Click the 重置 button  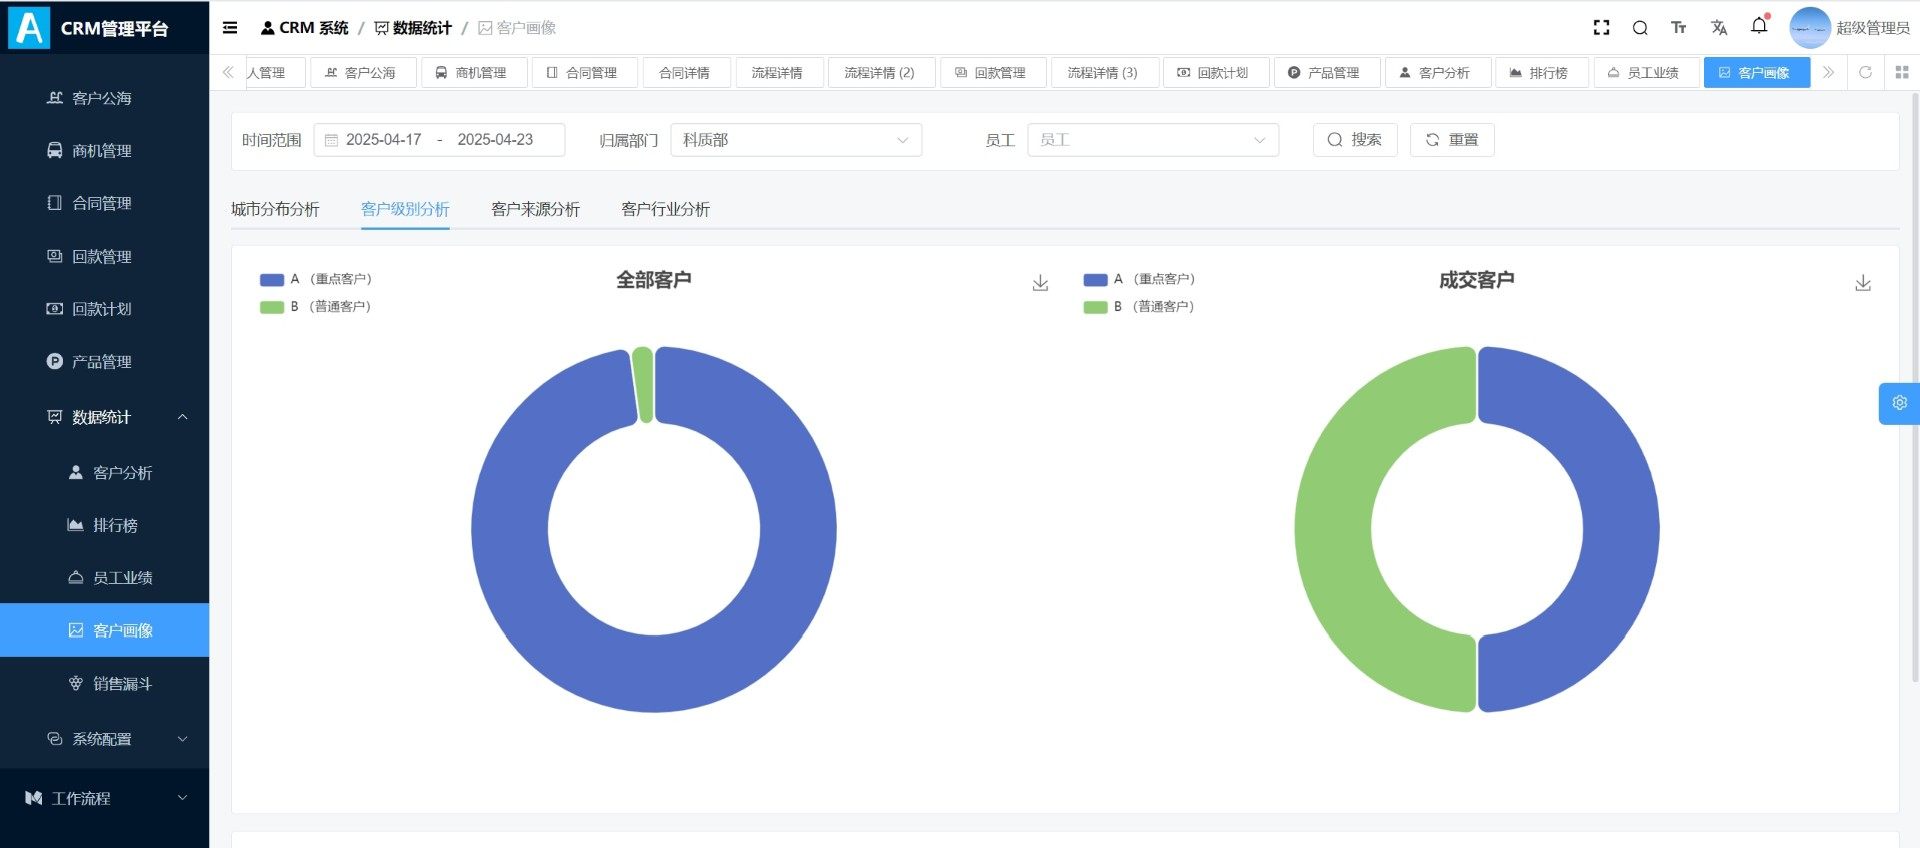(1451, 140)
